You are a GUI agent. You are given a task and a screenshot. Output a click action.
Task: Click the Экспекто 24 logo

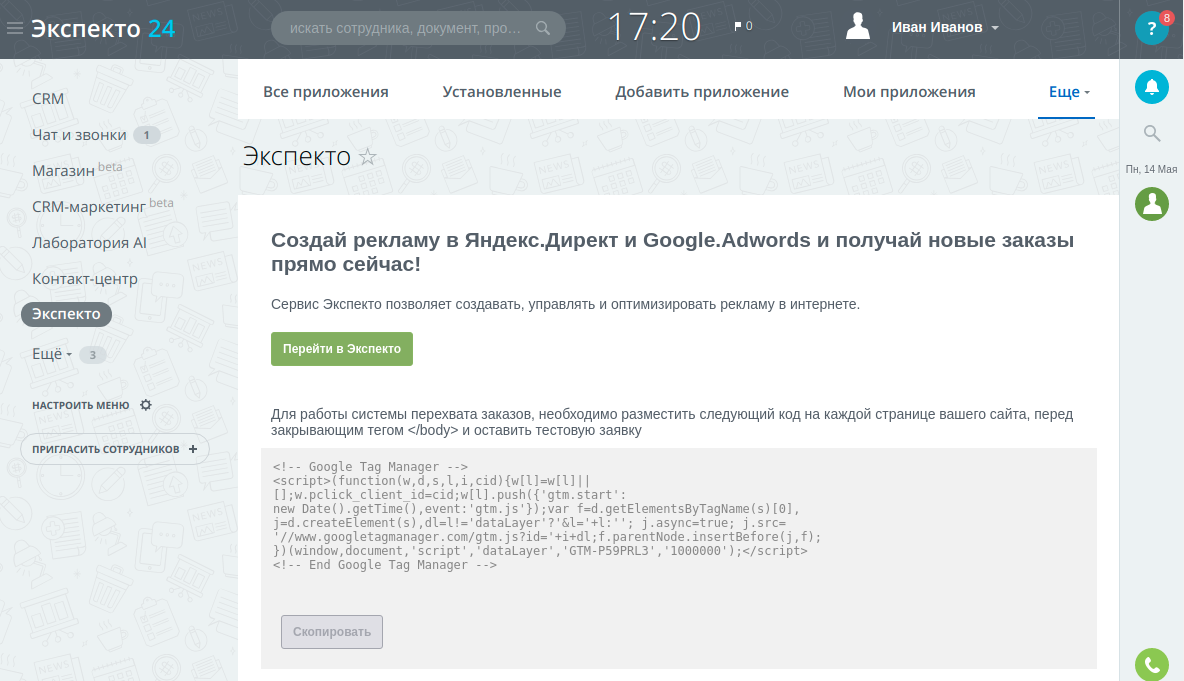click(x=103, y=29)
